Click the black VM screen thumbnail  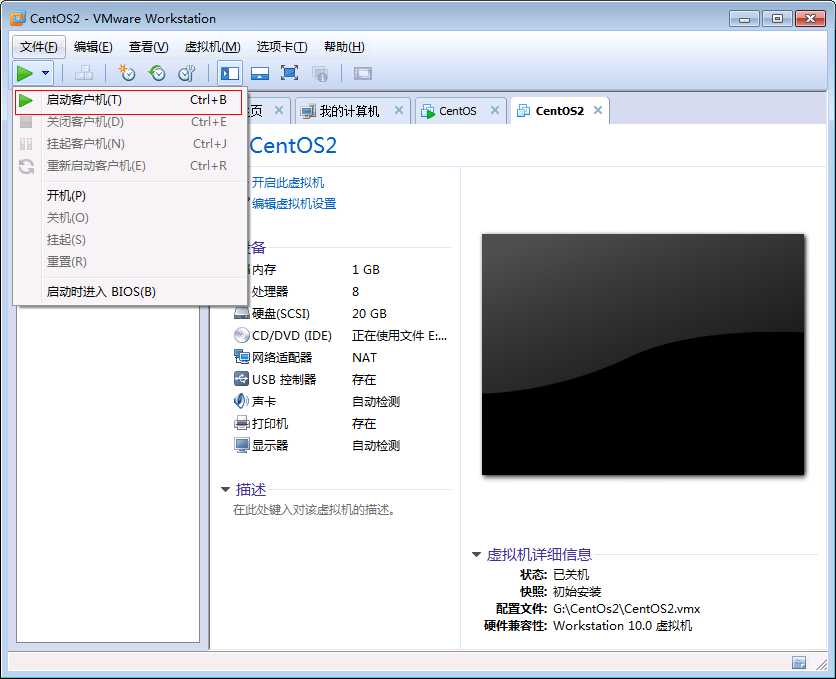pos(643,354)
